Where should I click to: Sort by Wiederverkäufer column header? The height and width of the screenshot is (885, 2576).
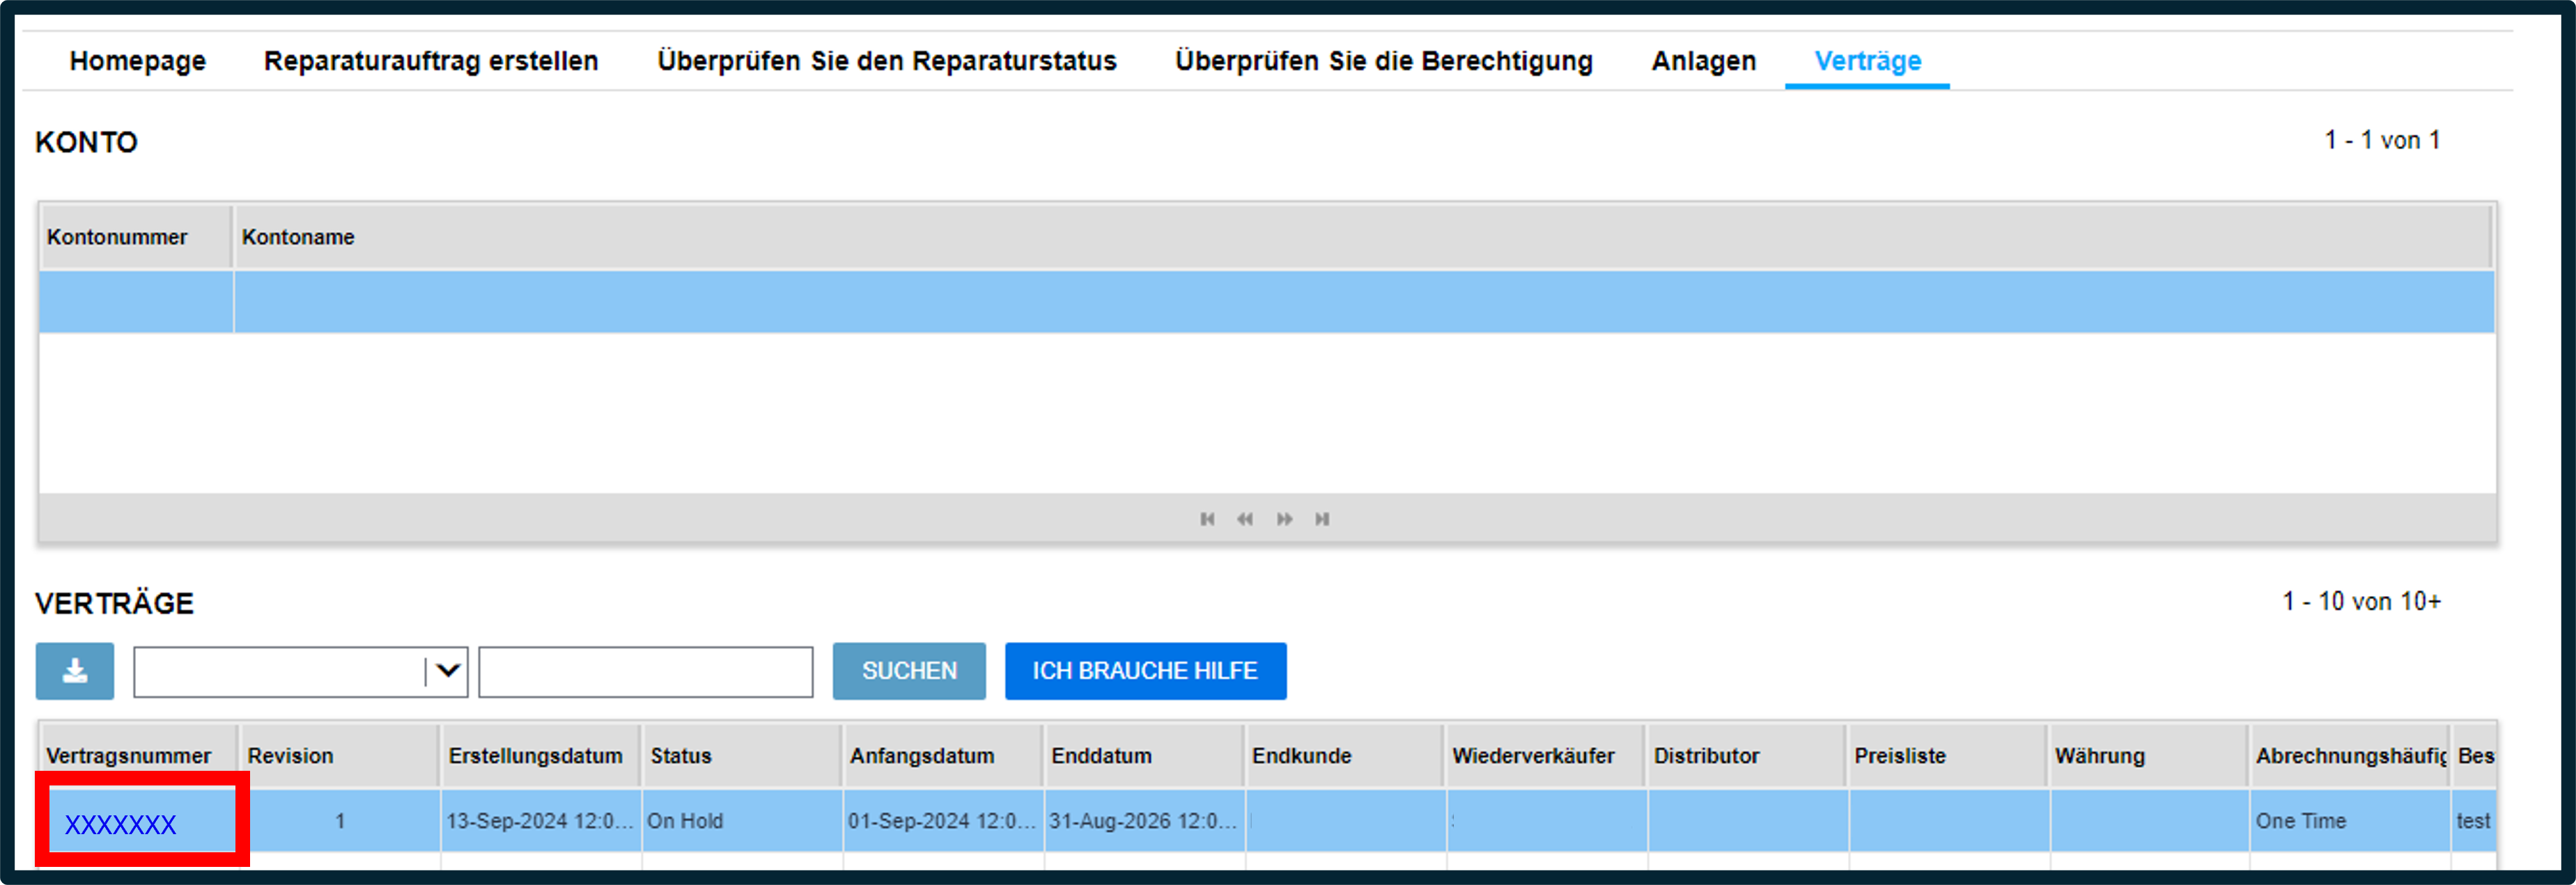pyautogui.click(x=1545, y=756)
